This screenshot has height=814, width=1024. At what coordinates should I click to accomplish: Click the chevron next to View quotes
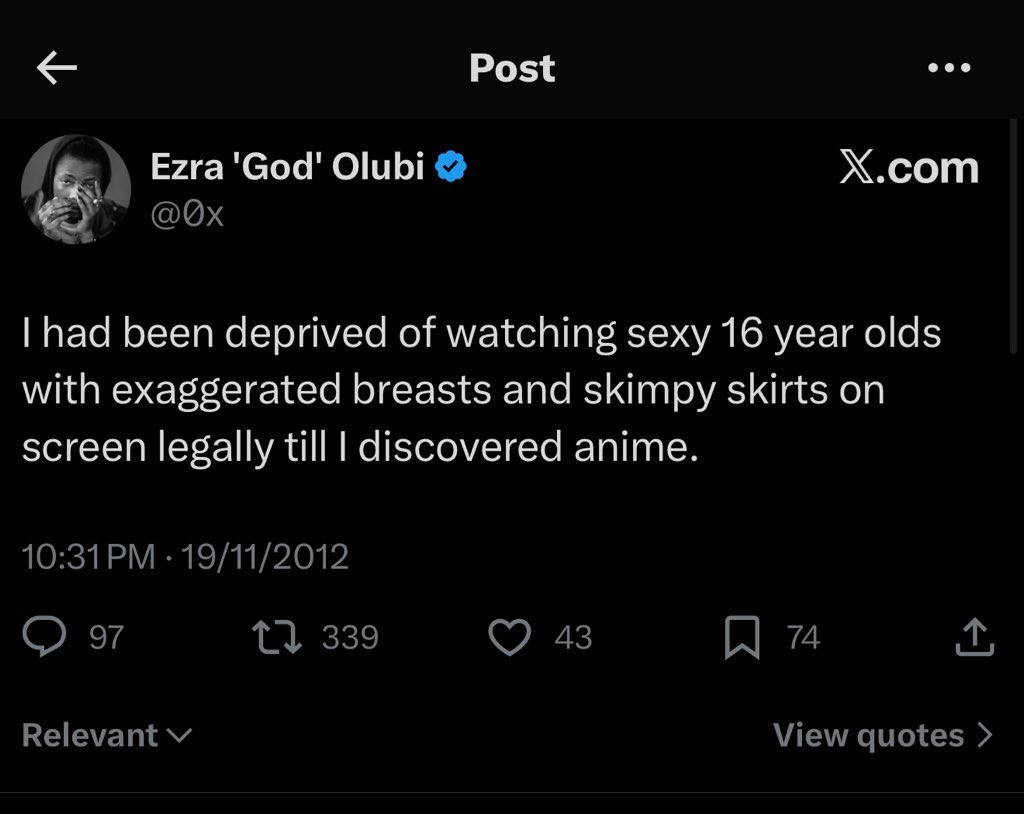pyautogui.click(x=985, y=735)
